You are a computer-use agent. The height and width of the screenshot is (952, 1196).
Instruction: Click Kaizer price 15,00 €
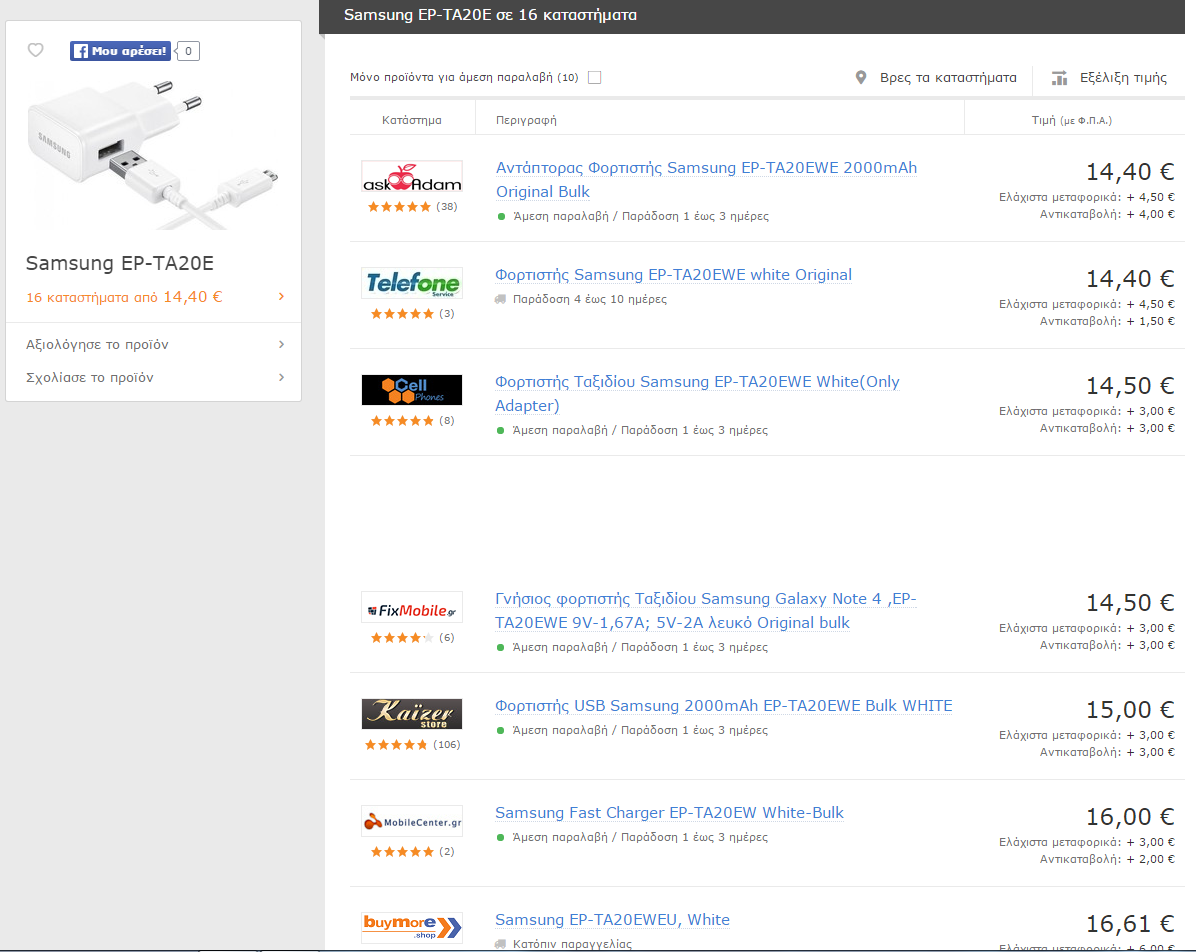tap(1130, 709)
